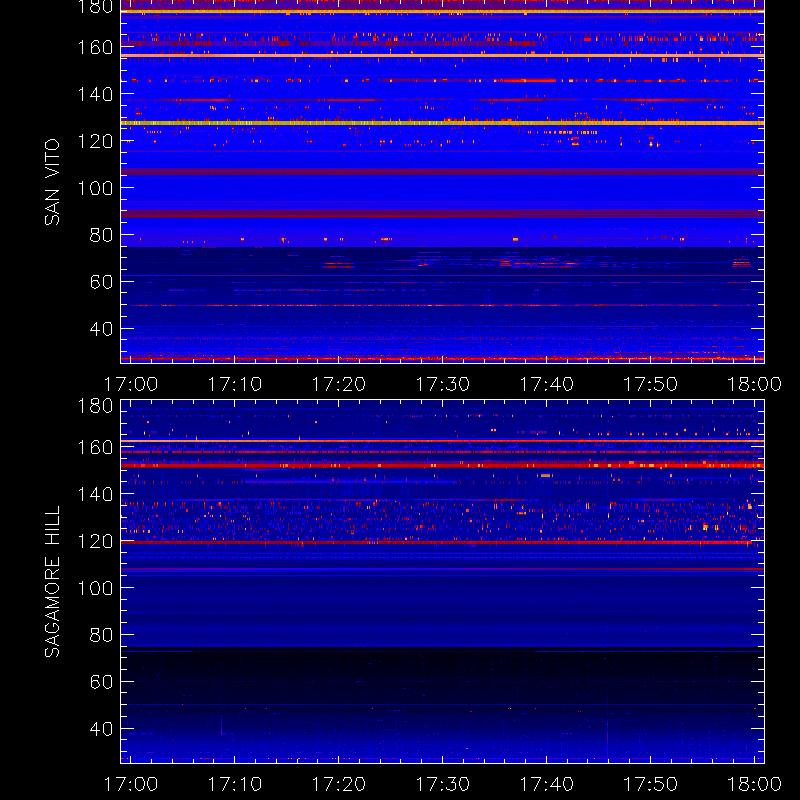Click the 17:40 time label under the San Vito plot

[546, 384]
